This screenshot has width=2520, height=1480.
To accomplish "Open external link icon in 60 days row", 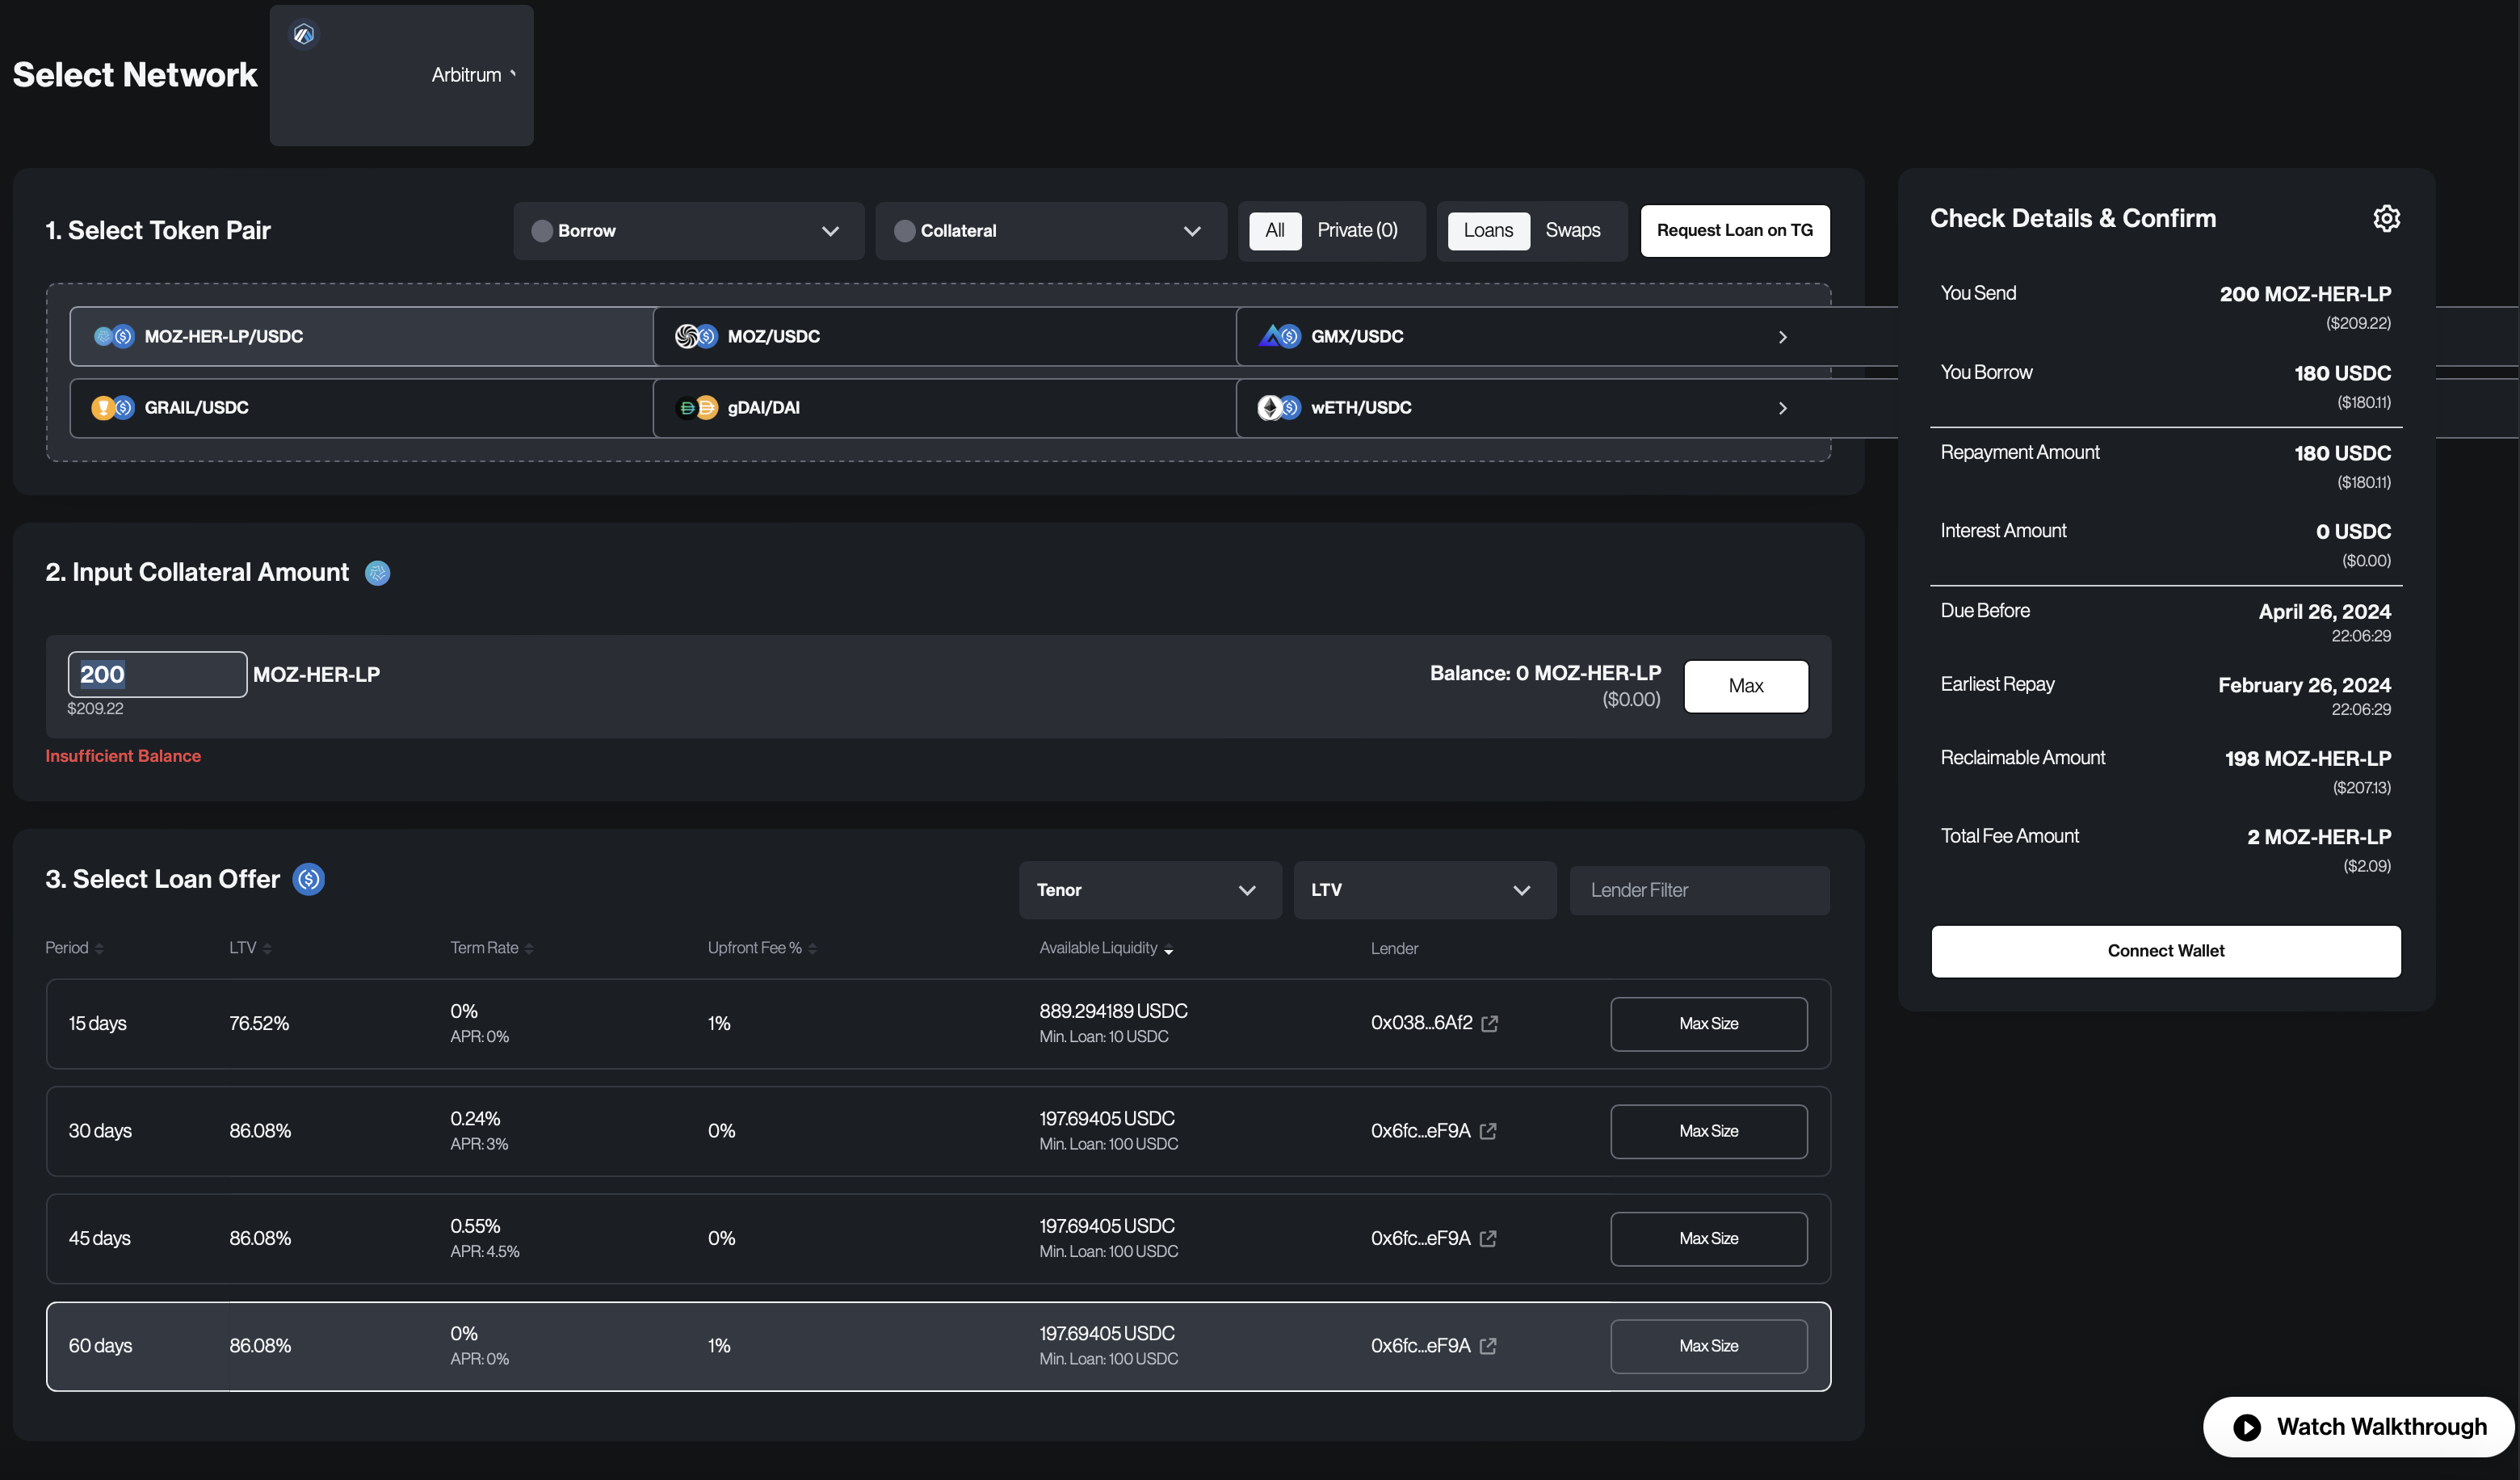I will coord(1488,1346).
